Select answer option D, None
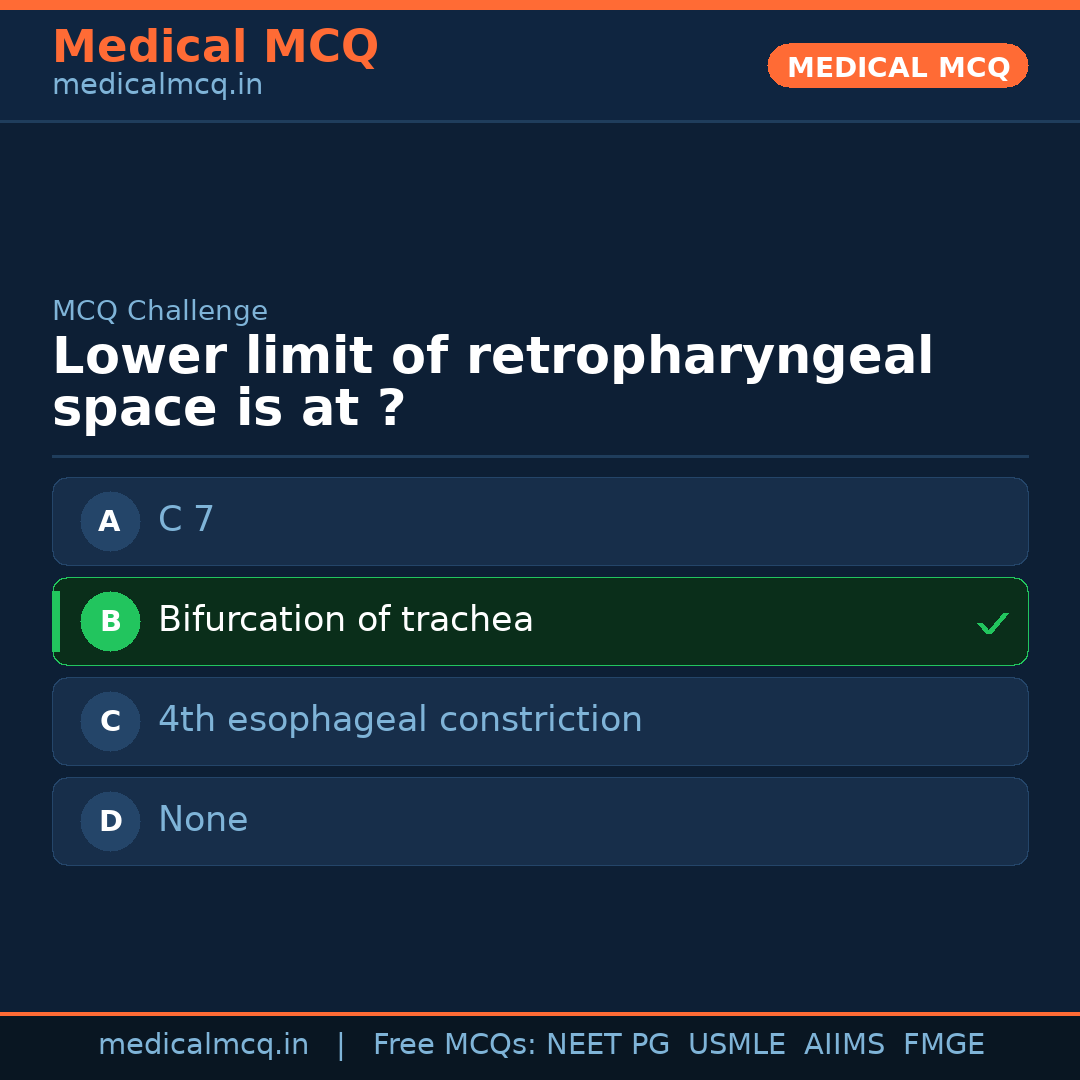 (540, 821)
